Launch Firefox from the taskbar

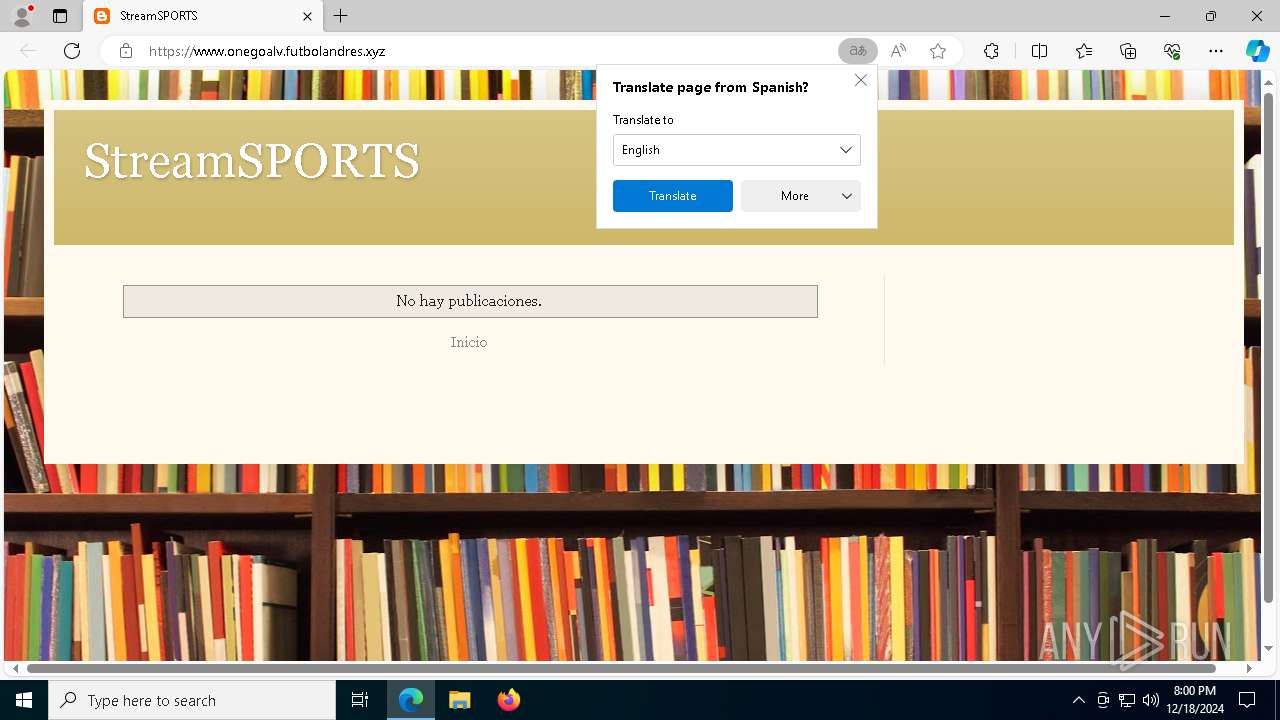tap(509, 700)
